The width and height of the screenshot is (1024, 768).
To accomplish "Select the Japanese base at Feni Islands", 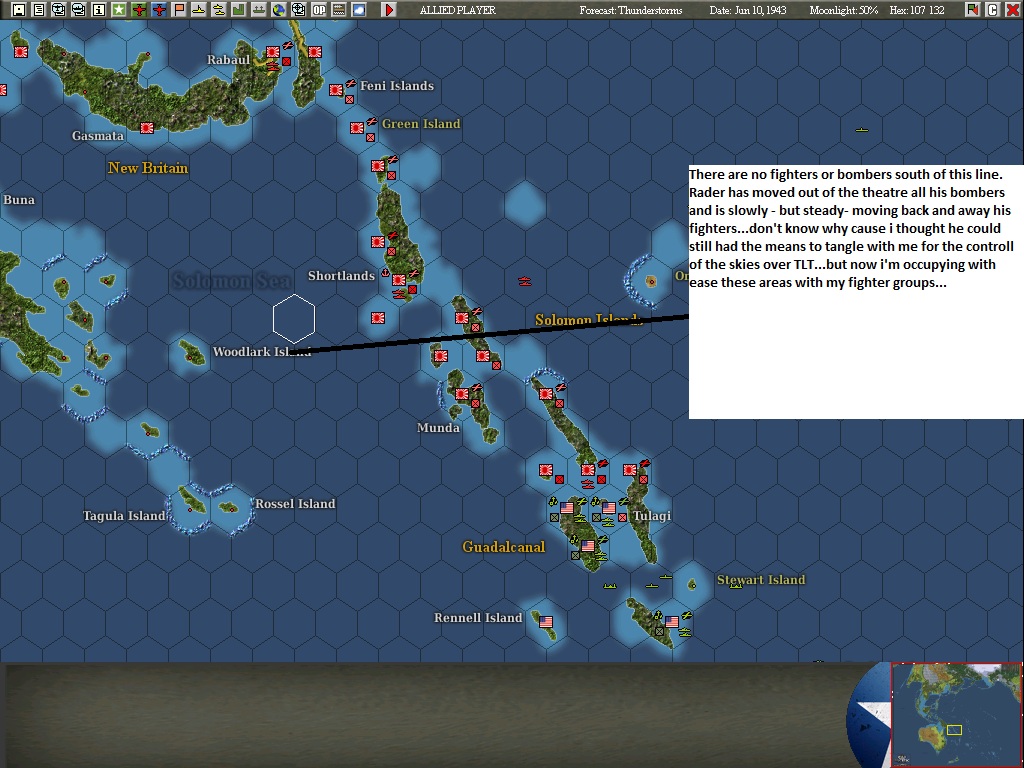I will pyautogui.click(x=336, y=90).
